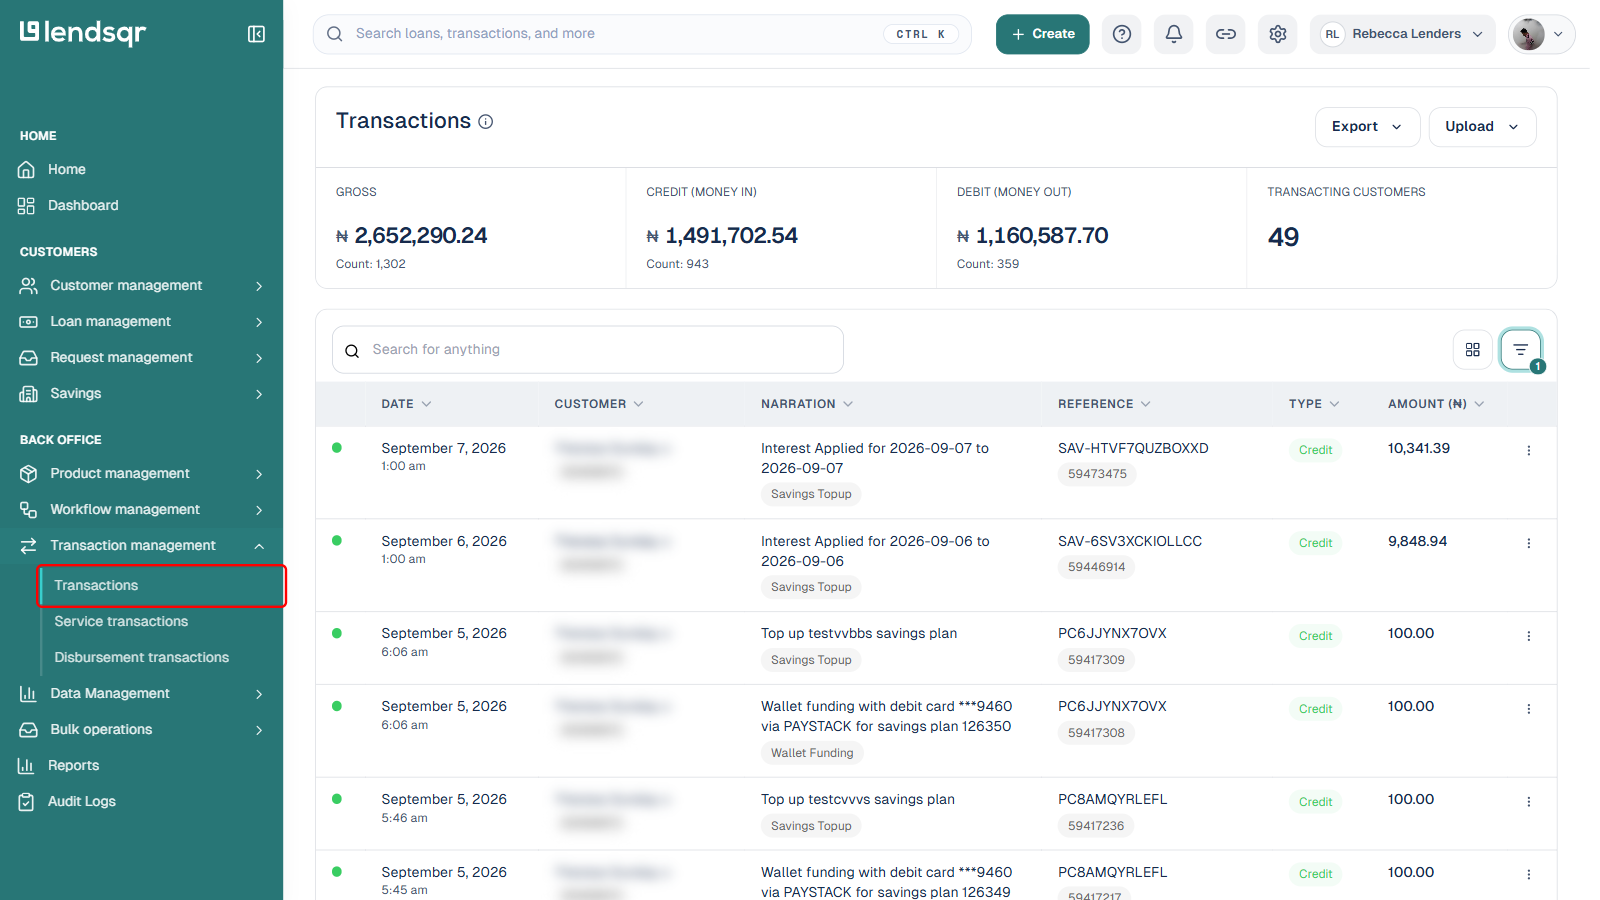Go to Reports in sidebar
The image size is (1600, 900).
[74, 766]
